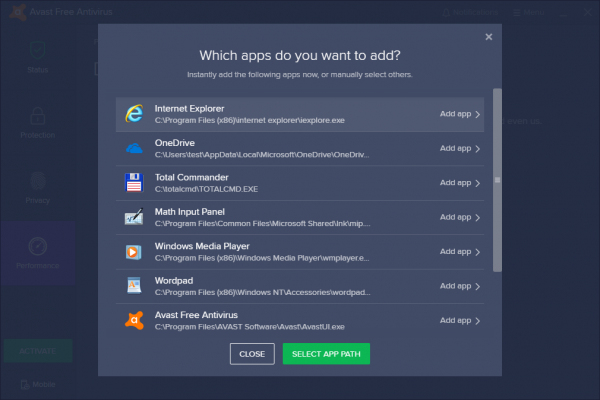Add app for Math Input Panel
The height and width of the screenshot is (400, 600).
click(x=460, y=217)
